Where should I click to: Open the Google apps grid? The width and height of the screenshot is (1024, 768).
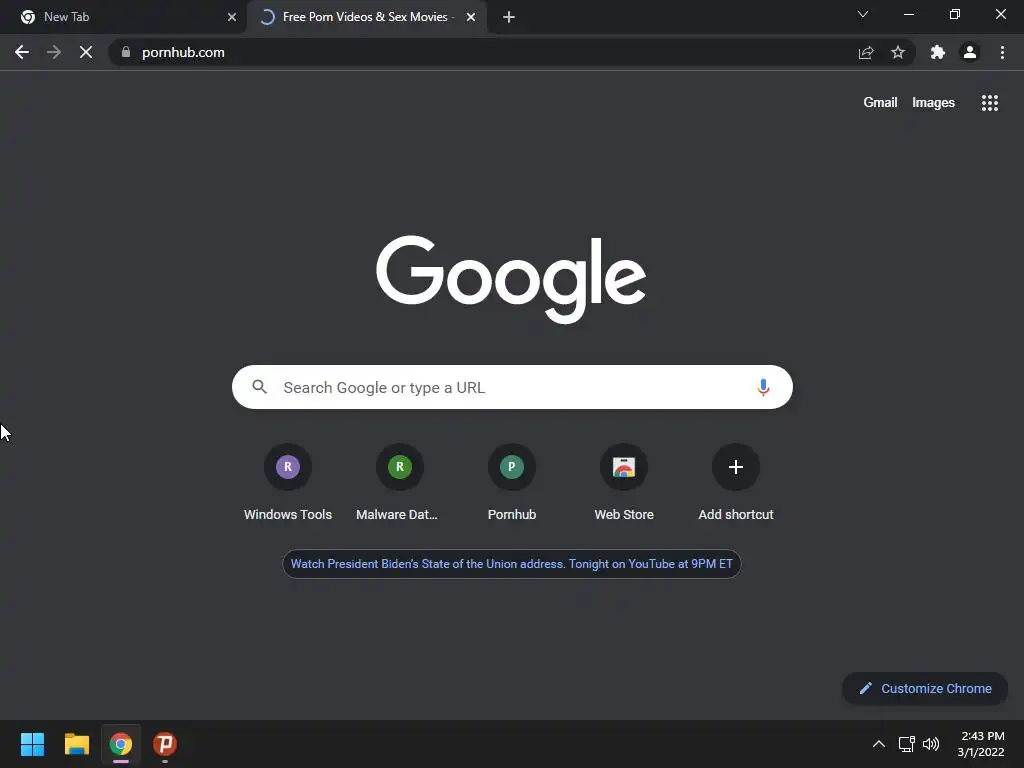[990, 103]
